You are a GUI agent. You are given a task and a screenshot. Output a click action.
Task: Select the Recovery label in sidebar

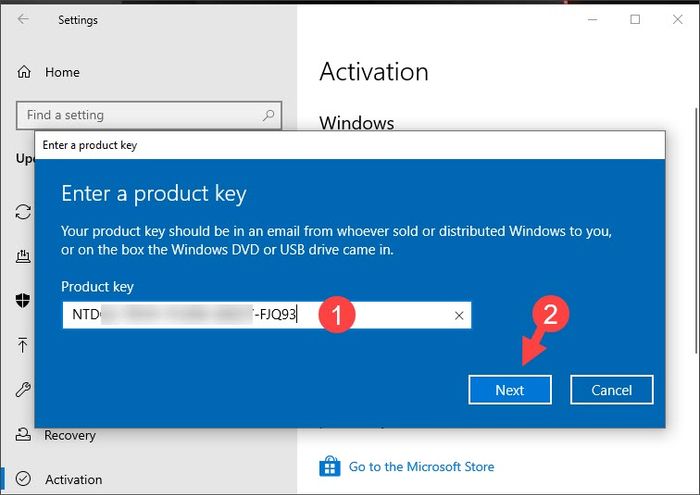(70, 435)
